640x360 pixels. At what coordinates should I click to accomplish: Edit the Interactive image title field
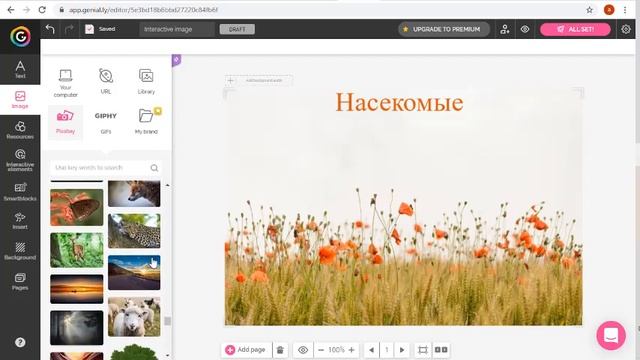[x=176, y=29]
